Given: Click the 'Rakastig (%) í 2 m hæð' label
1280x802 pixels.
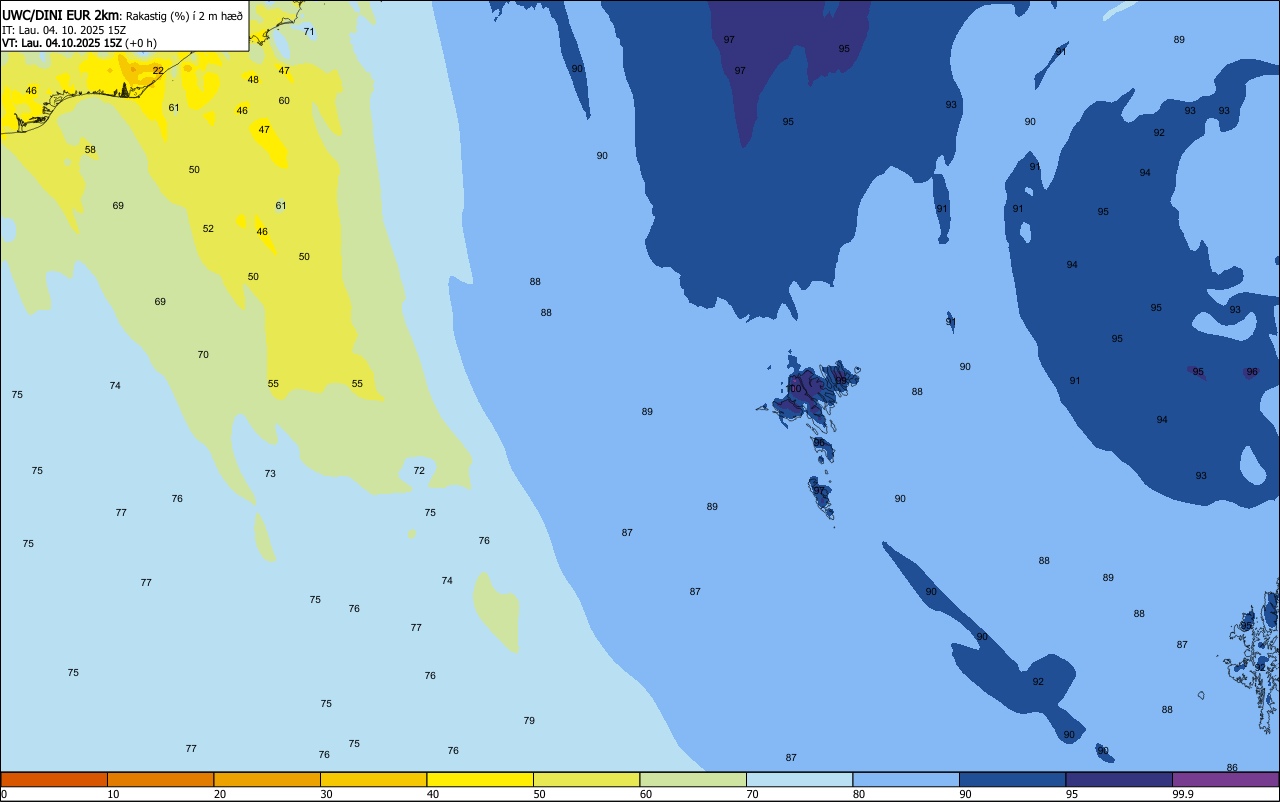Looking at the screenshot, I should click(184, 16).
